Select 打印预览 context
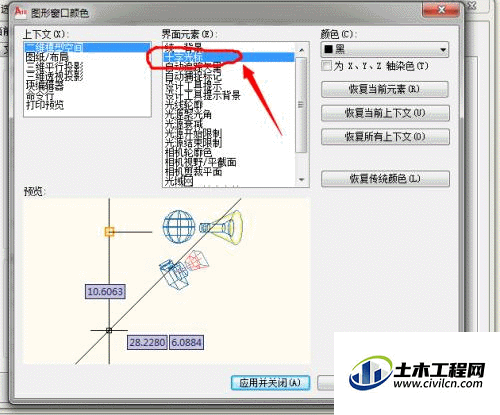Image resolution: width=500 pixels, height=415 pixels. click(87, 105)
